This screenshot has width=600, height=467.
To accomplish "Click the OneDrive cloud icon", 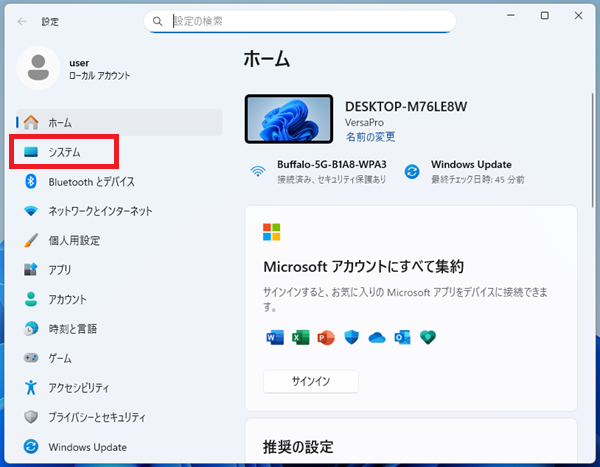I will [377, 337].
